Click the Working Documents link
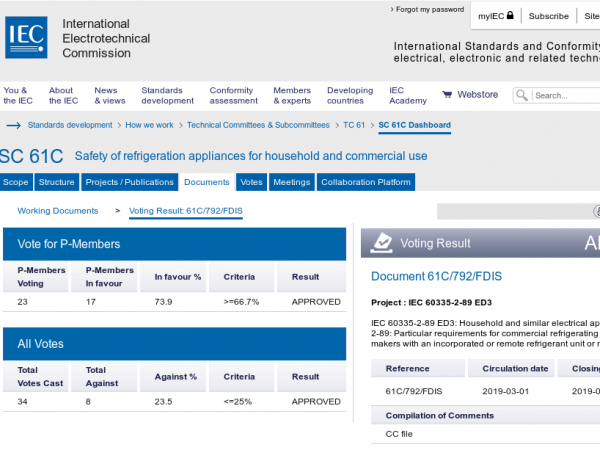600x450 pixels. 58,211
